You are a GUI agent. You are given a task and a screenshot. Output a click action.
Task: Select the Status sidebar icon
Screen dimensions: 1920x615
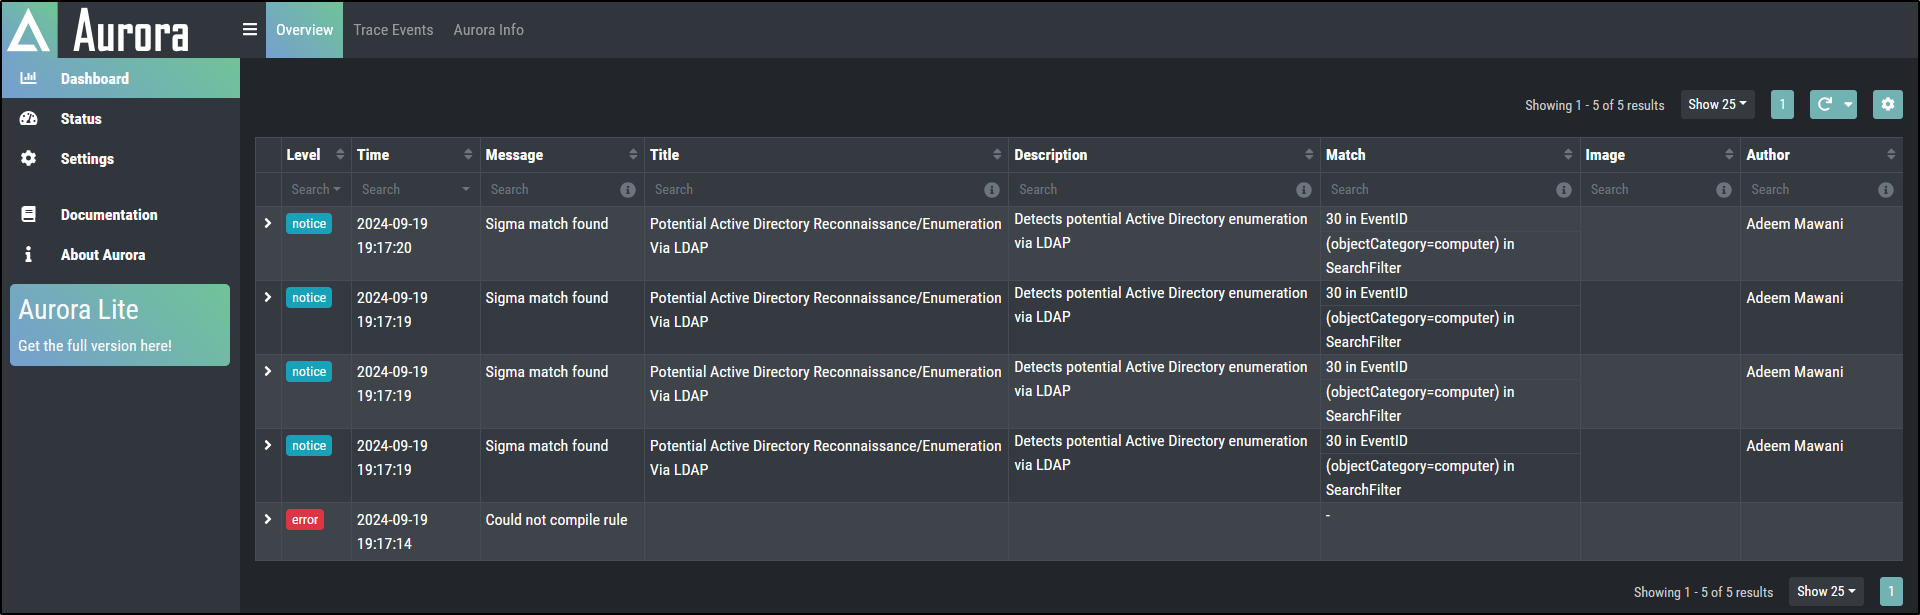(x=28, y=118)
